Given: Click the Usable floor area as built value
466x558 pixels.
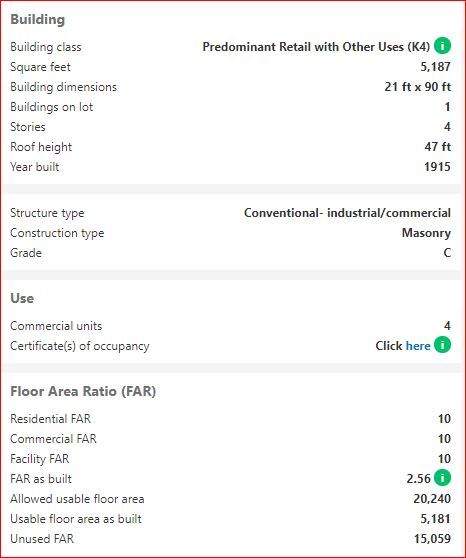Looking at the screenshot, I should (x=435, y=519).
